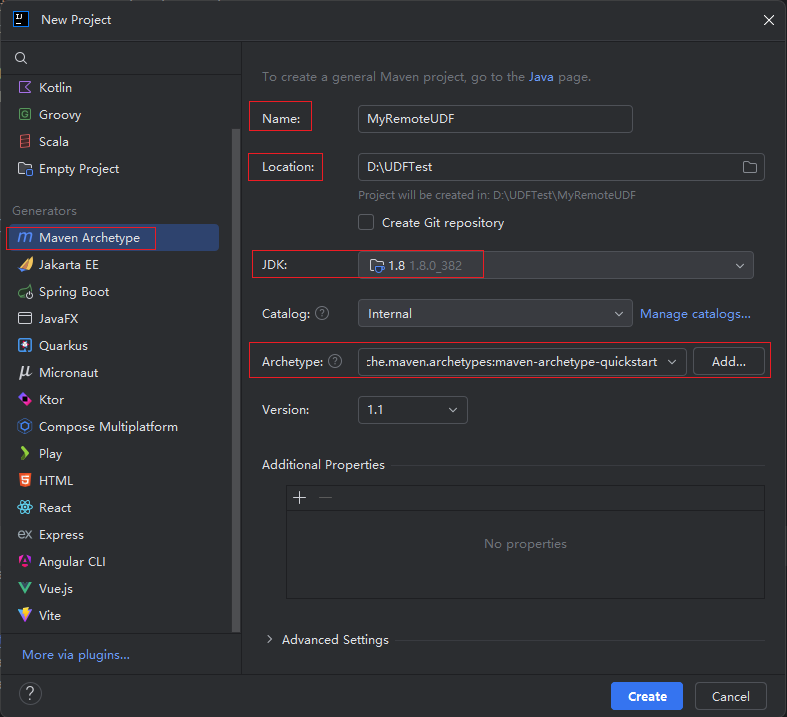
Task: Click the Micronaut mu icon
Action: point(25,372)
